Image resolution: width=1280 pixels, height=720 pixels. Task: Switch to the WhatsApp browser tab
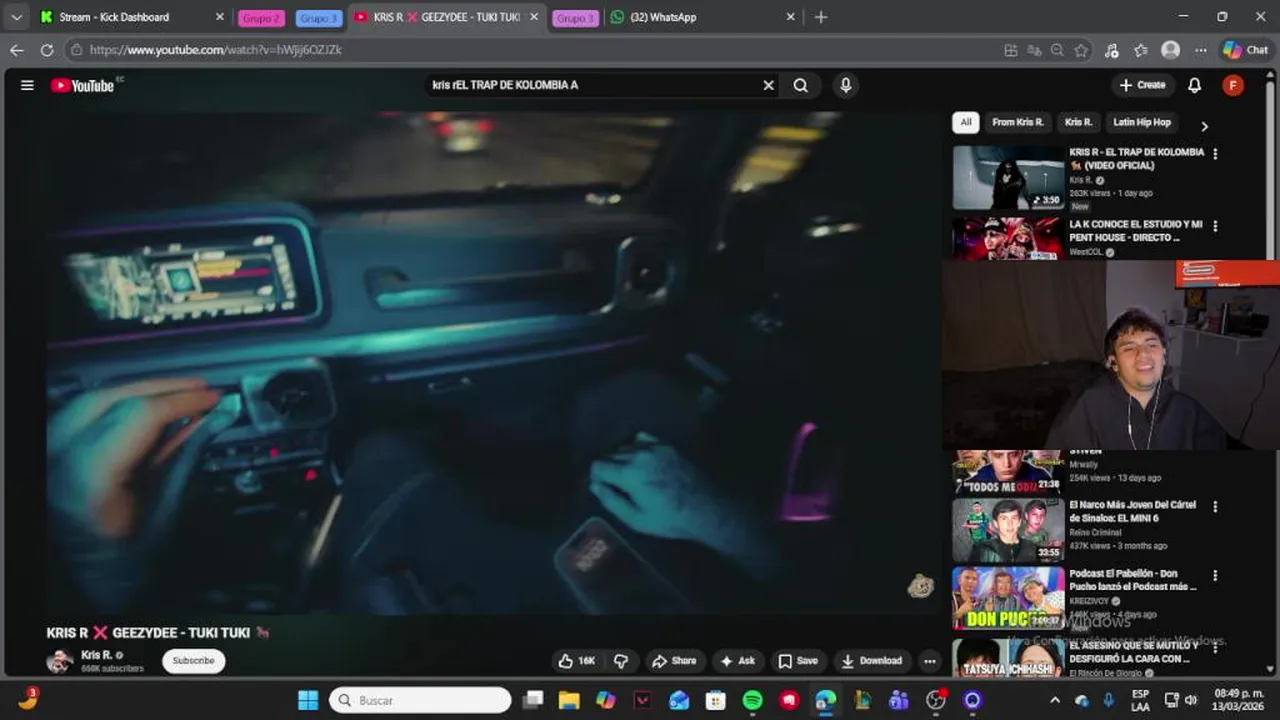[x=704, y=17]
